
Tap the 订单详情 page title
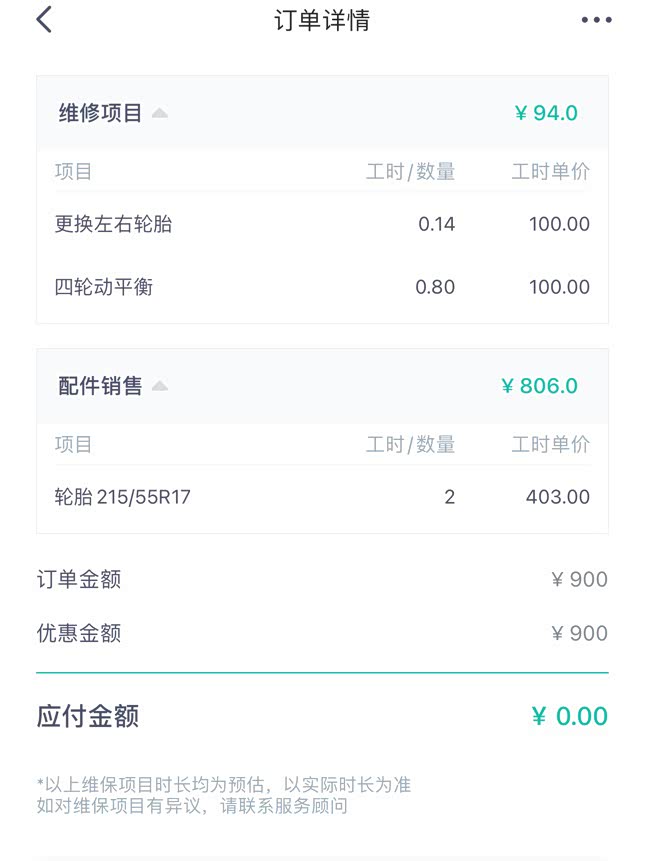click(322, 20)
